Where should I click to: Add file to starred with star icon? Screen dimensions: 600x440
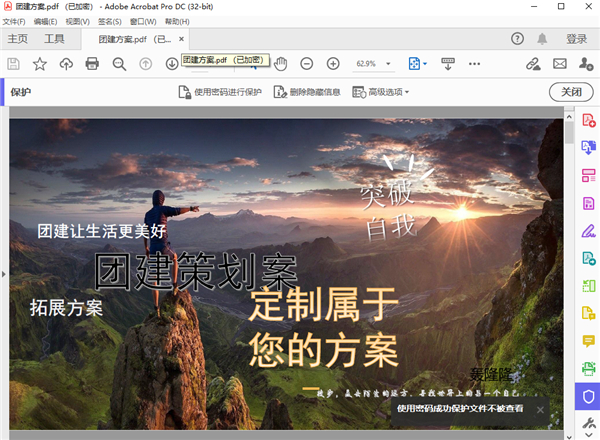40,64
